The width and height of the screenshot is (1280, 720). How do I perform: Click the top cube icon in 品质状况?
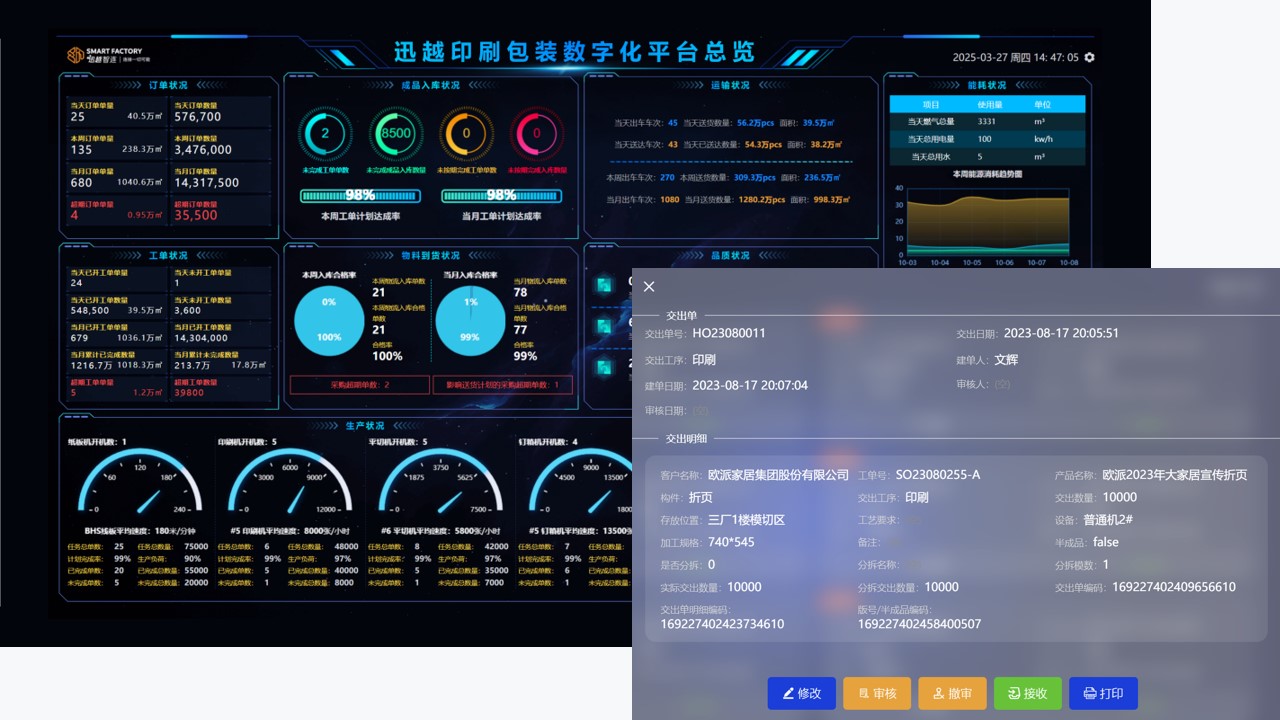604,285
